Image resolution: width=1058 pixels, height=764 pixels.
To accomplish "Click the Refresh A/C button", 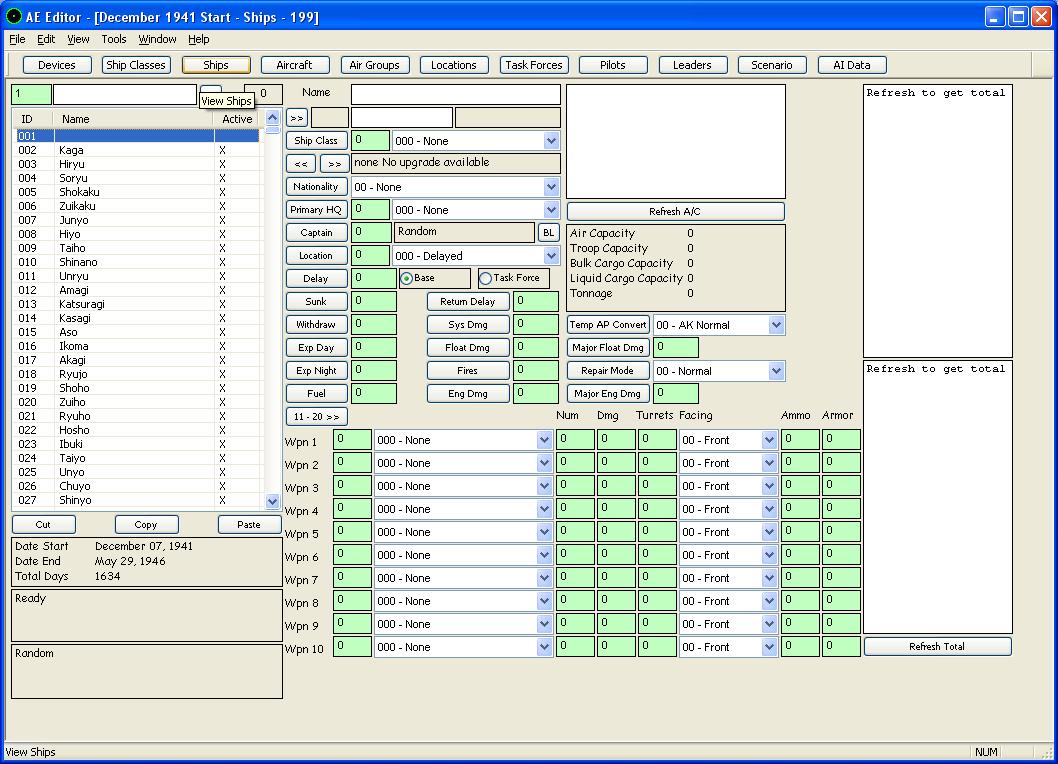I will (x=675, y=211).
